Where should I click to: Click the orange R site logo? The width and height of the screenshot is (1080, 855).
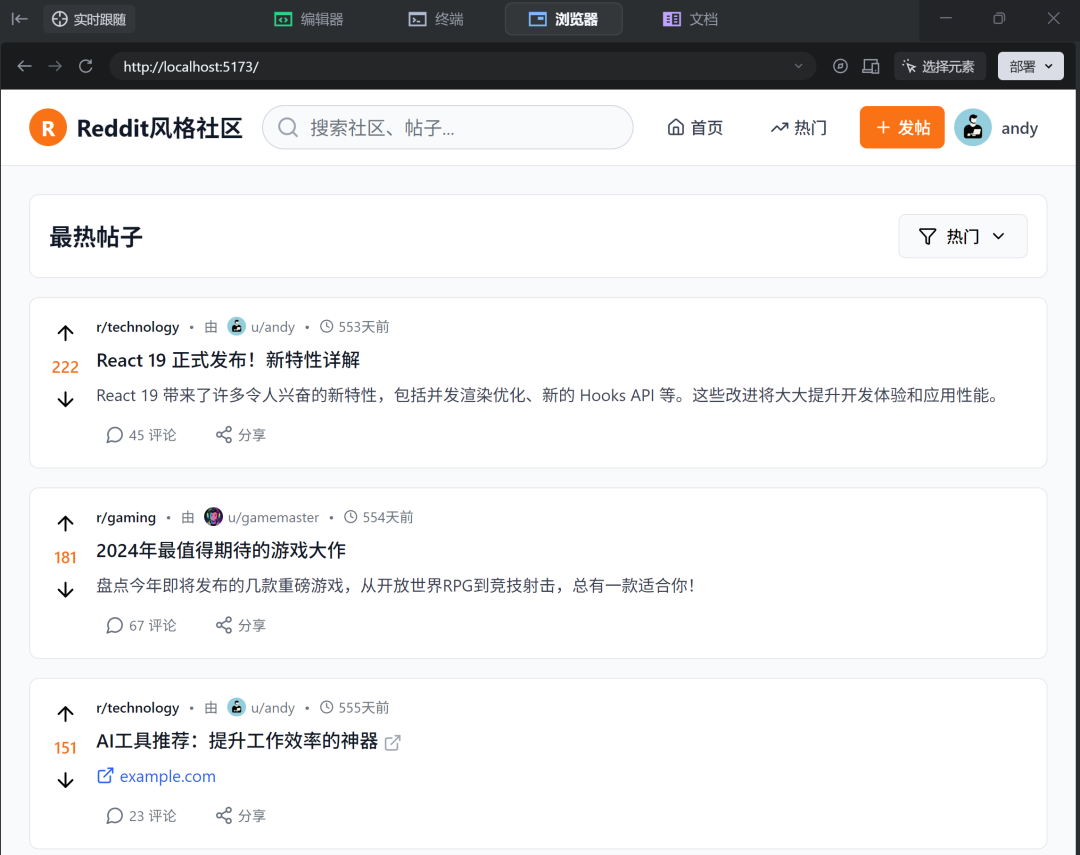[48, 127]
